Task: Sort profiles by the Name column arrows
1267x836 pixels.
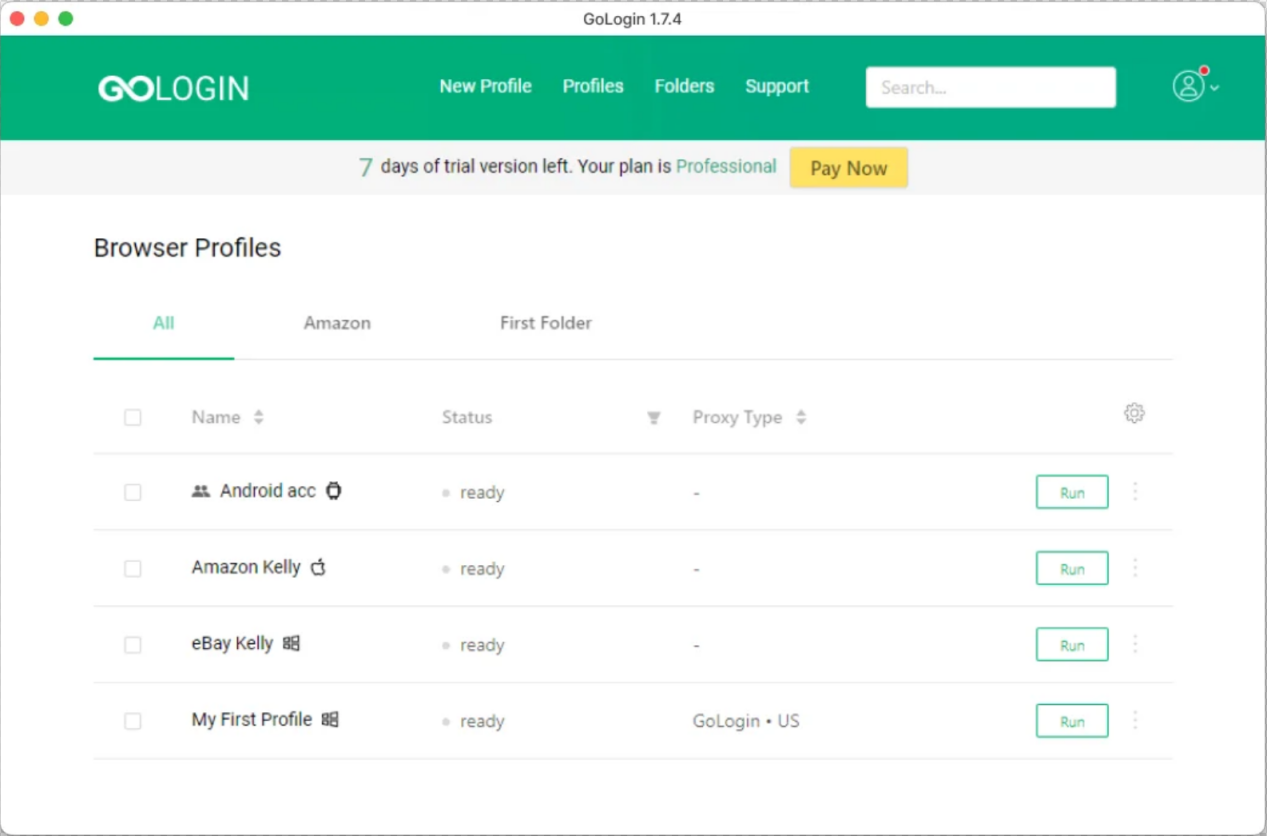Action: click(x=259, y=418)
